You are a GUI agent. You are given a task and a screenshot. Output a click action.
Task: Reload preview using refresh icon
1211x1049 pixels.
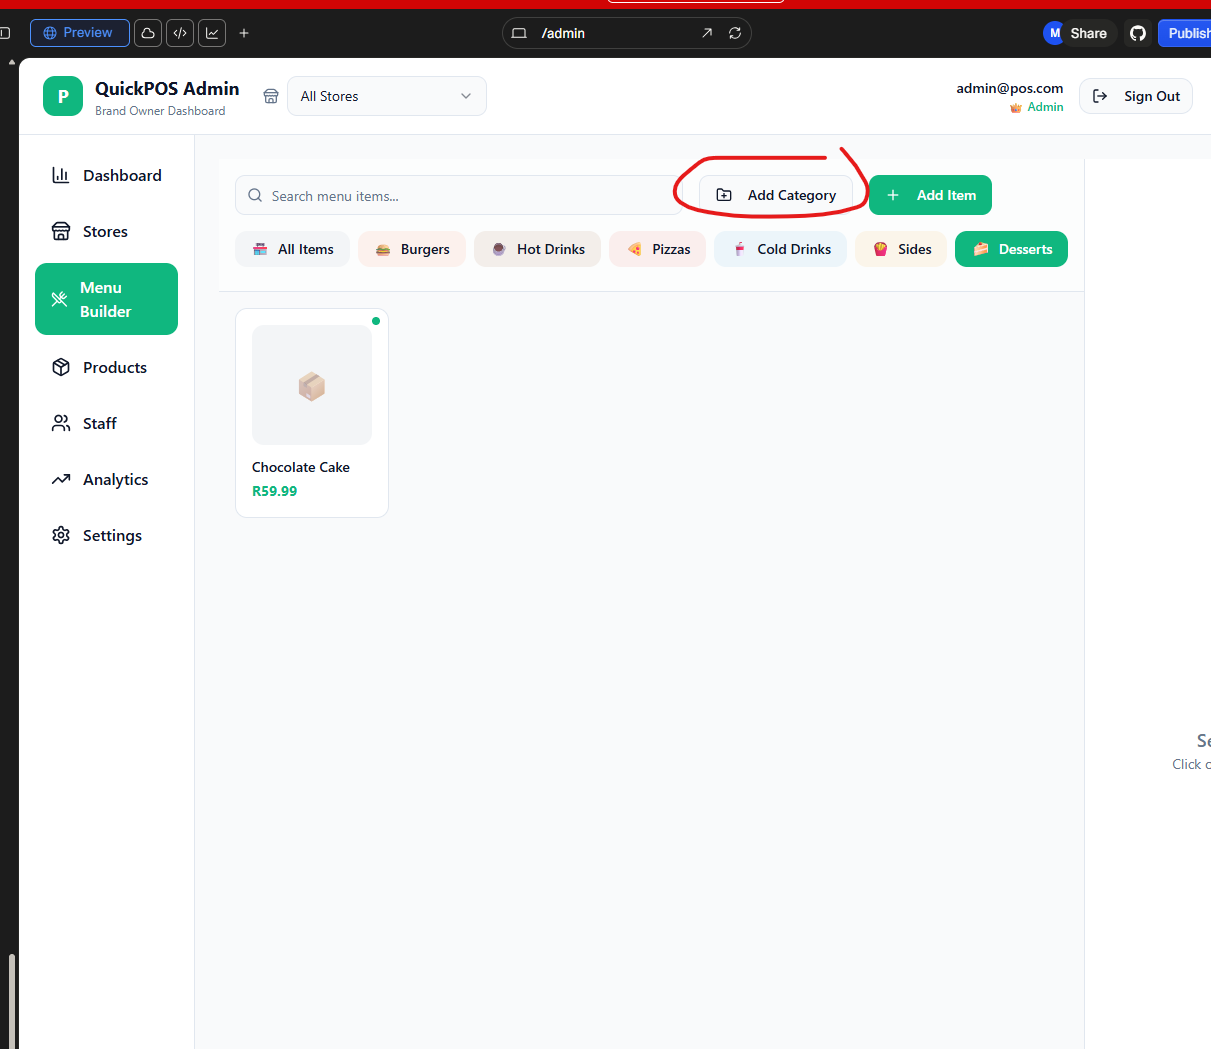click(735, 33)
